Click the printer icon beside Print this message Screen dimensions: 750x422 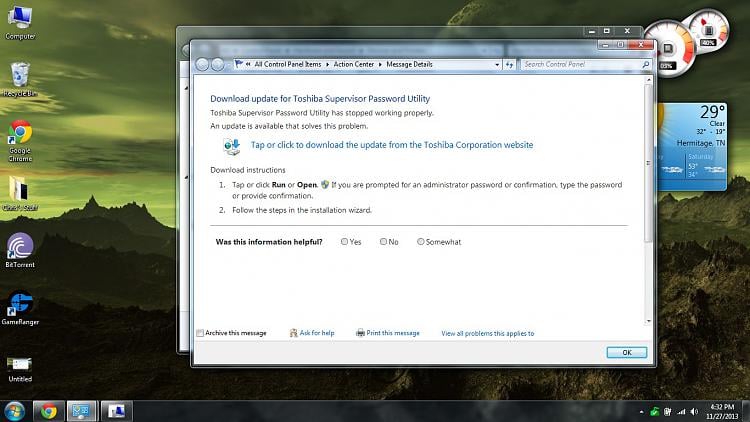pos(360,333)
